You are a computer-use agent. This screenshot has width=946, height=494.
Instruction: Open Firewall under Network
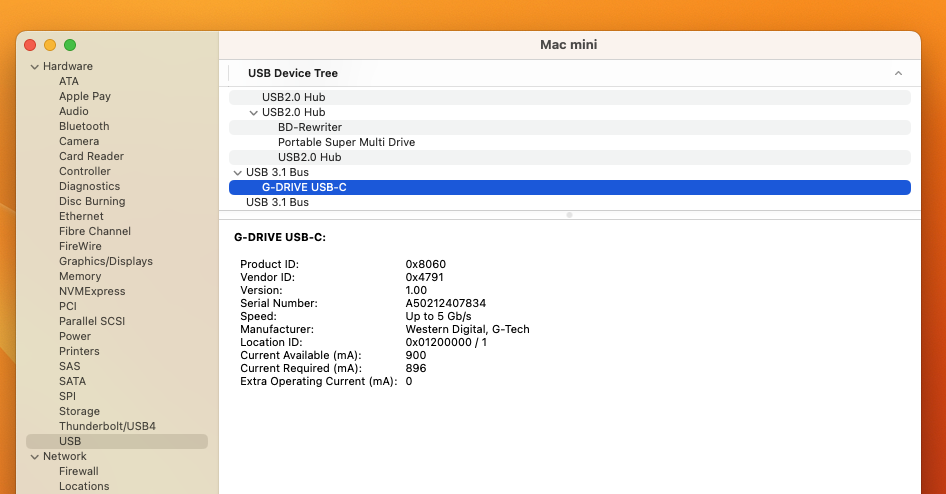(78, 471)
